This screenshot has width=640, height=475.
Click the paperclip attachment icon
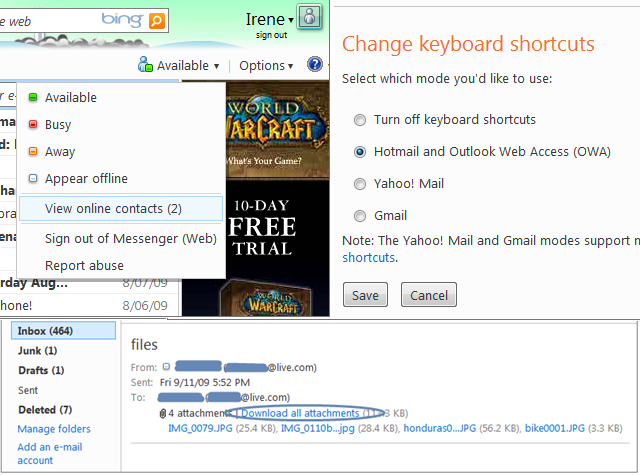tap(162, 414)
